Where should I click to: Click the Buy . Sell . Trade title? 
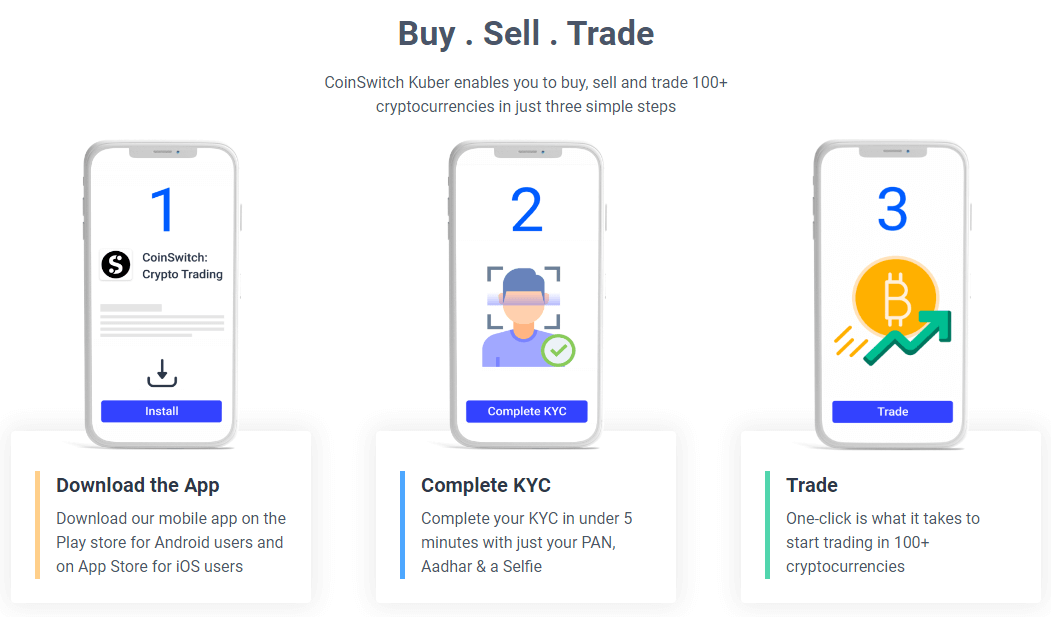pos(526,33)
